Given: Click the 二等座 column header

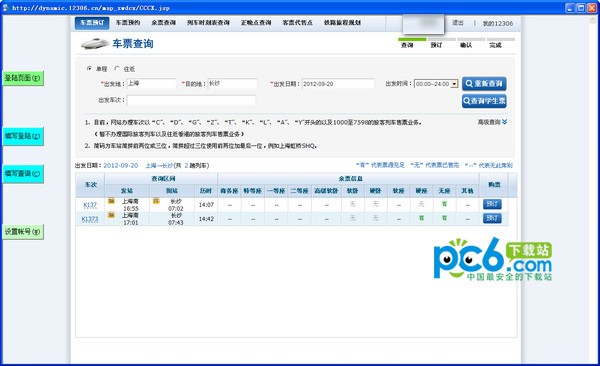Looking at the screenshot, I should pos(299,191).
